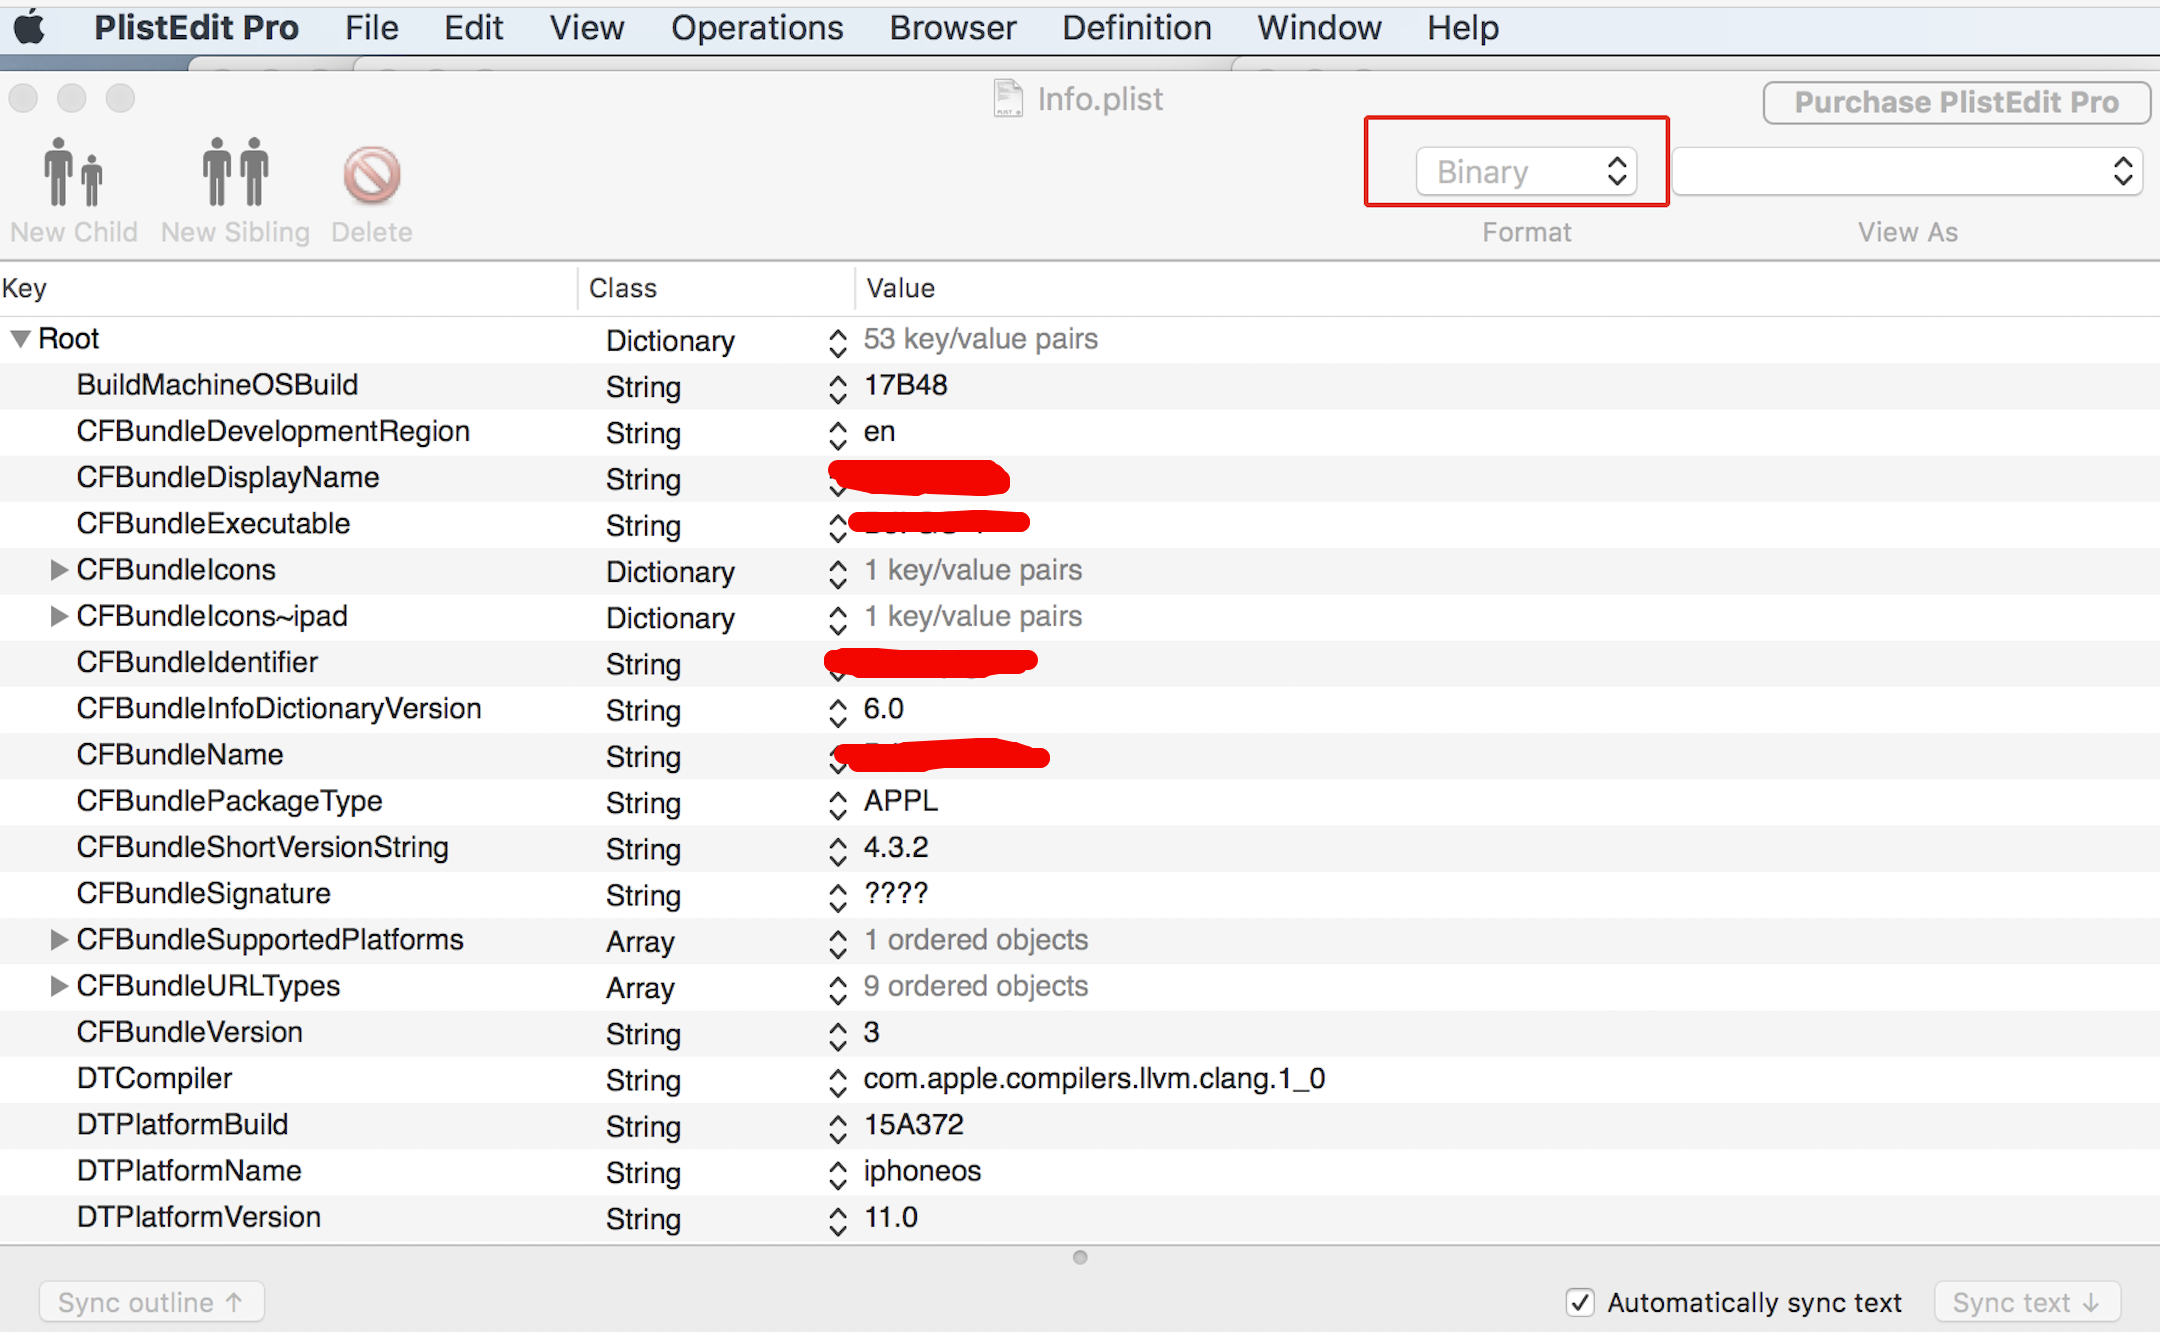Open the Edit menu
The image size is (2160, 1332).
(473, 27)
